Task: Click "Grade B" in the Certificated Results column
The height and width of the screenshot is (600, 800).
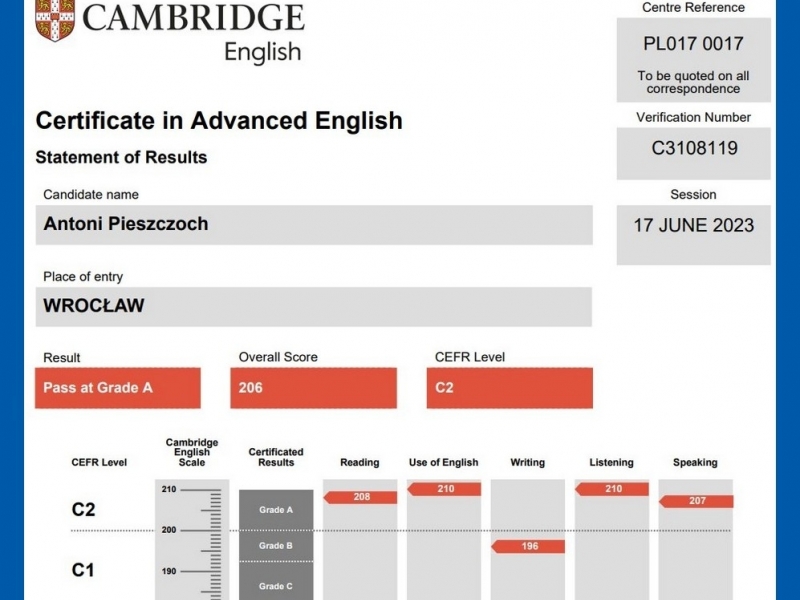Action: (x=276, y=546)
